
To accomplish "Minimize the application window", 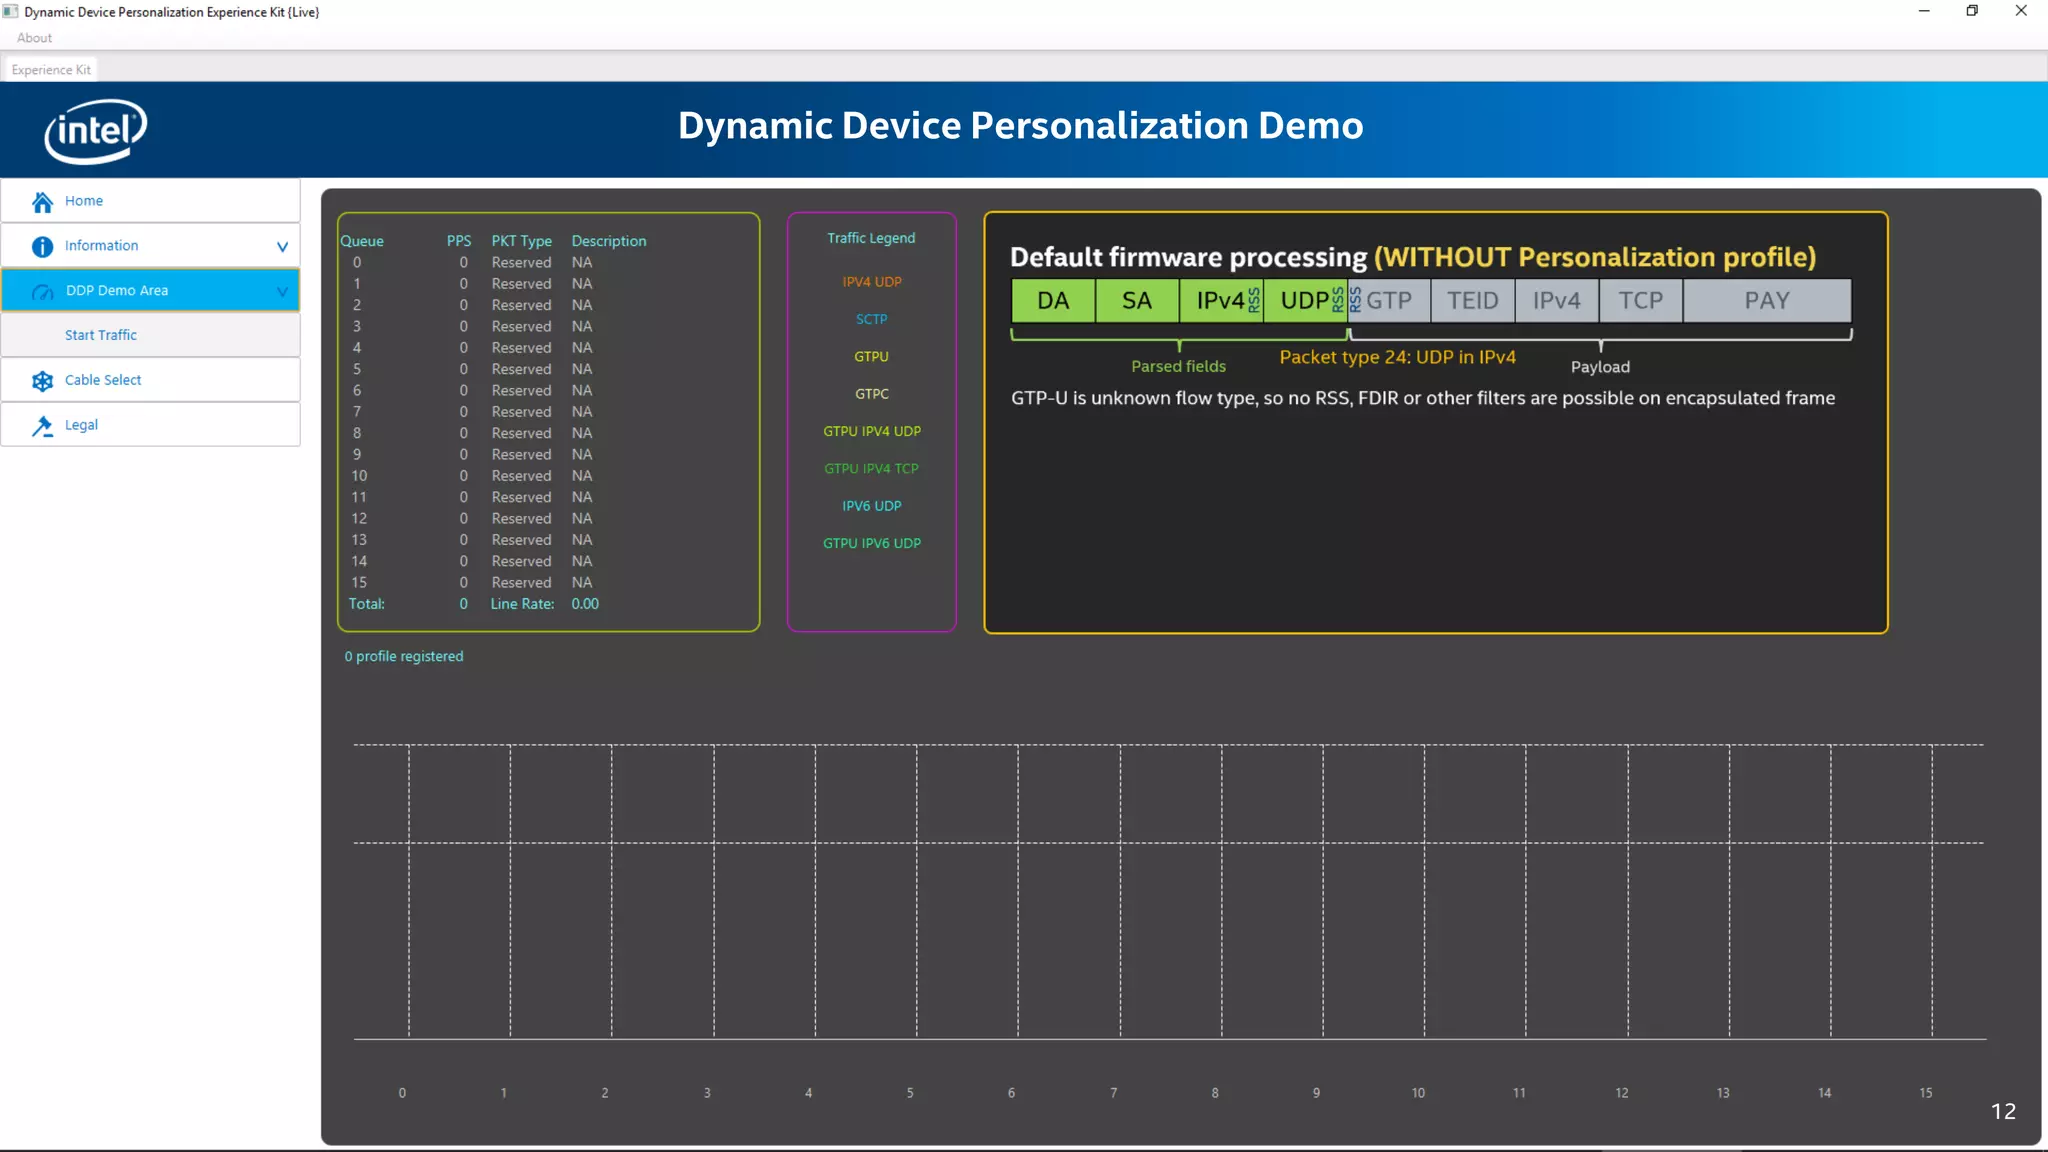I will pyautogui.click(x=1924, y=11).
